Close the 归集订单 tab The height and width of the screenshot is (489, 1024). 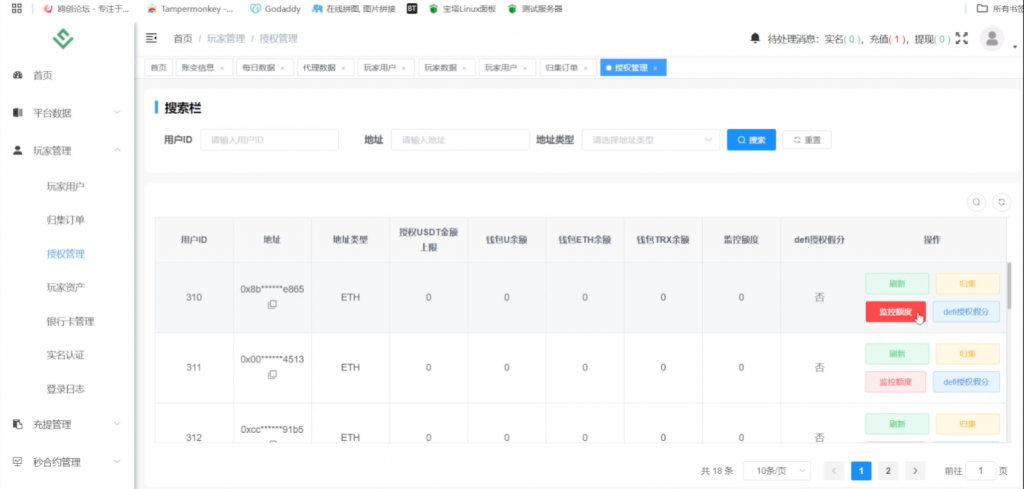click(586, 68)
